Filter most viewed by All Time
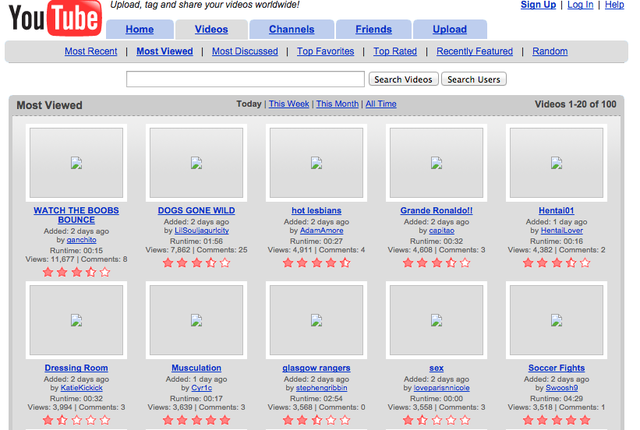Image resolution: width=640 pixels, height=430 pixels. [381, 104]
